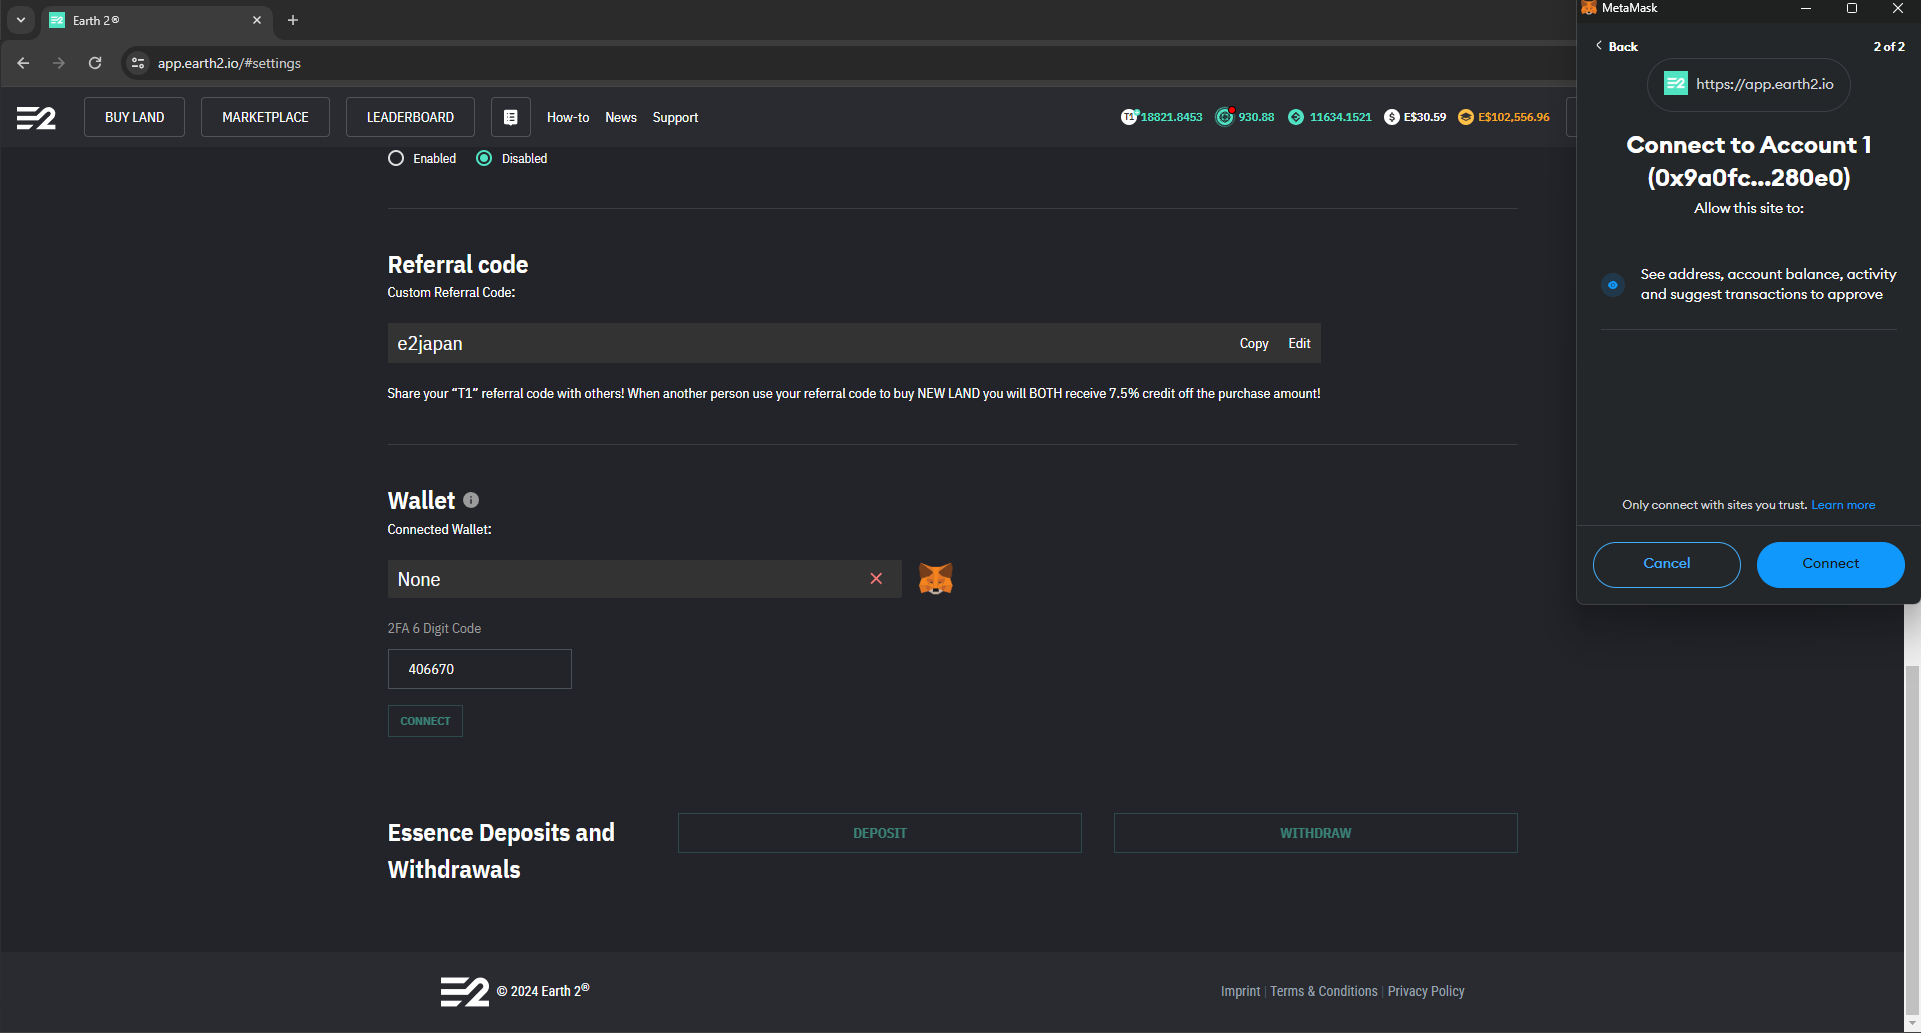
Task: Click the WITHDRAW essence button
Action: (1316, 833)
